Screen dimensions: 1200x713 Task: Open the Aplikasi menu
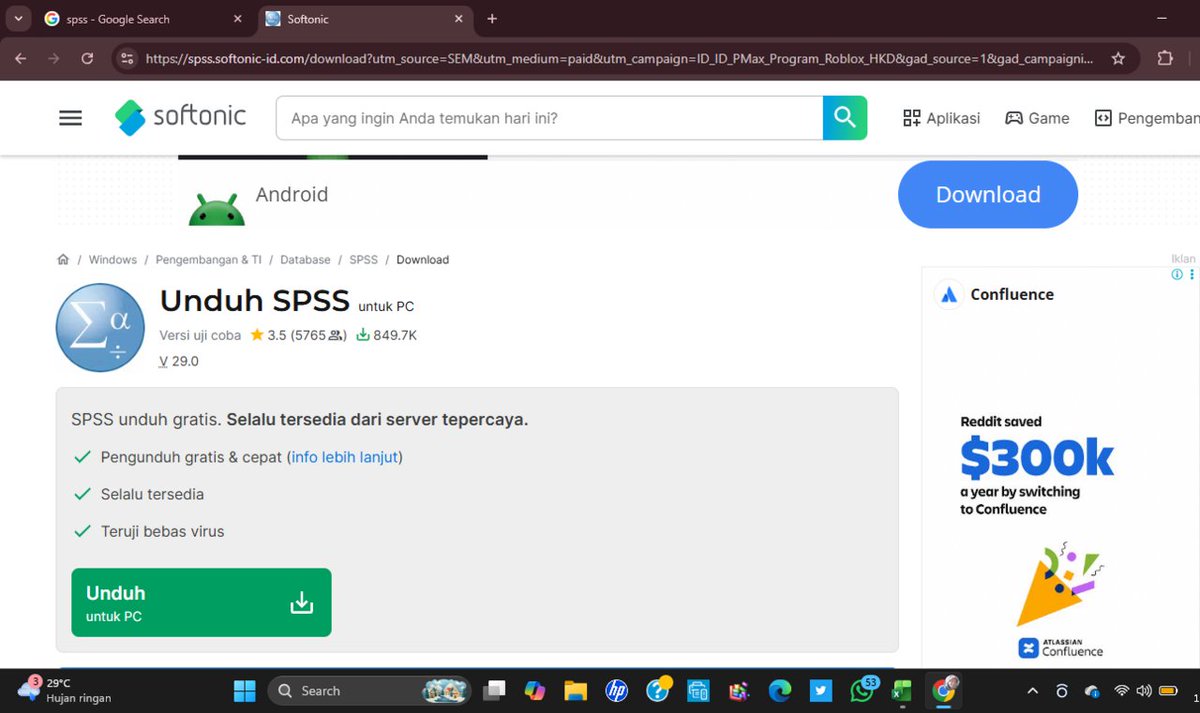(x=942, y=118)
